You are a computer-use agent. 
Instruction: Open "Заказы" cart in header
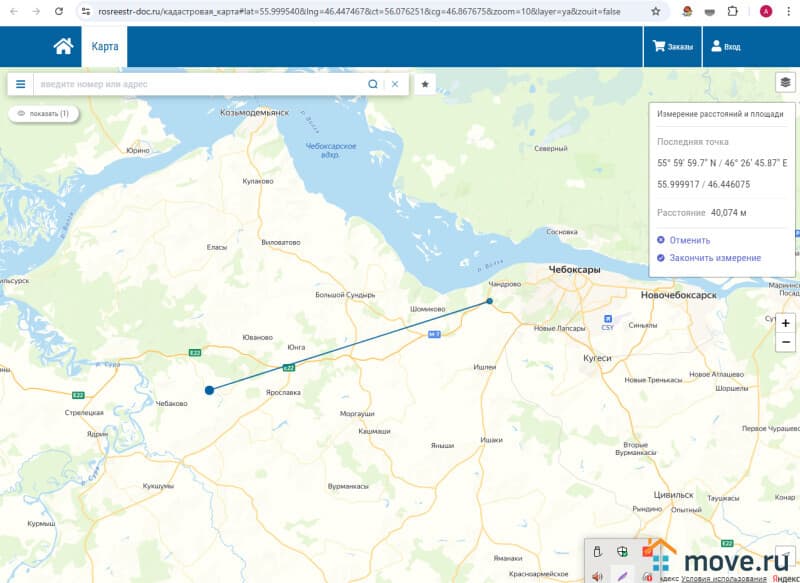pyautogui.click(x=672, y=47)
